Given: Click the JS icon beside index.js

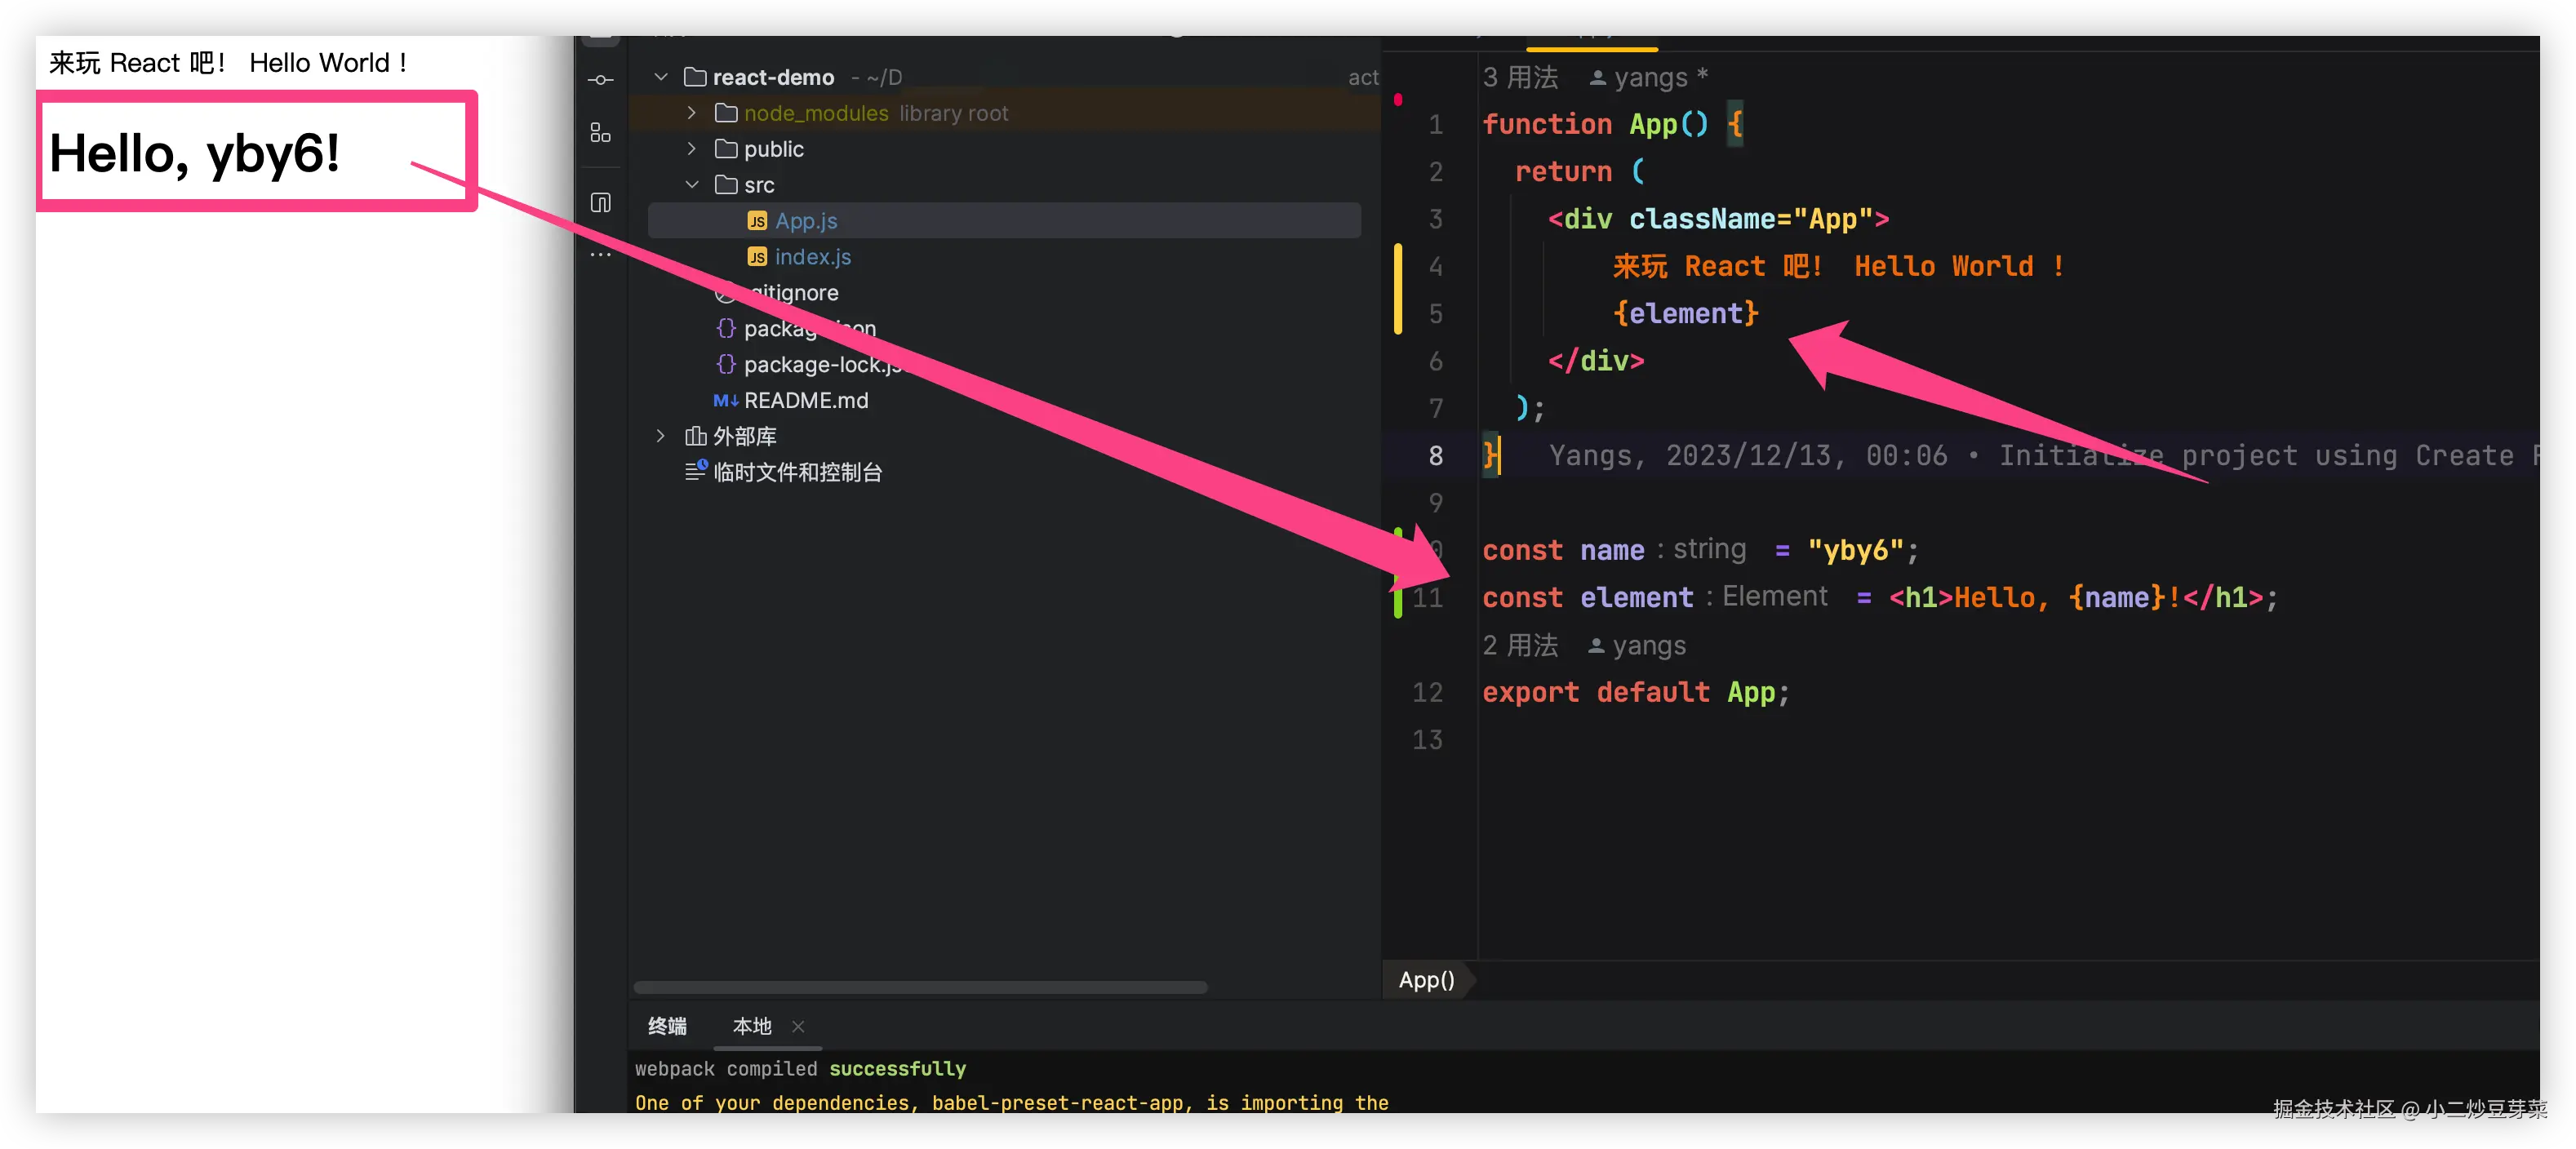Looking at the screenshot, I should (757, 257).
